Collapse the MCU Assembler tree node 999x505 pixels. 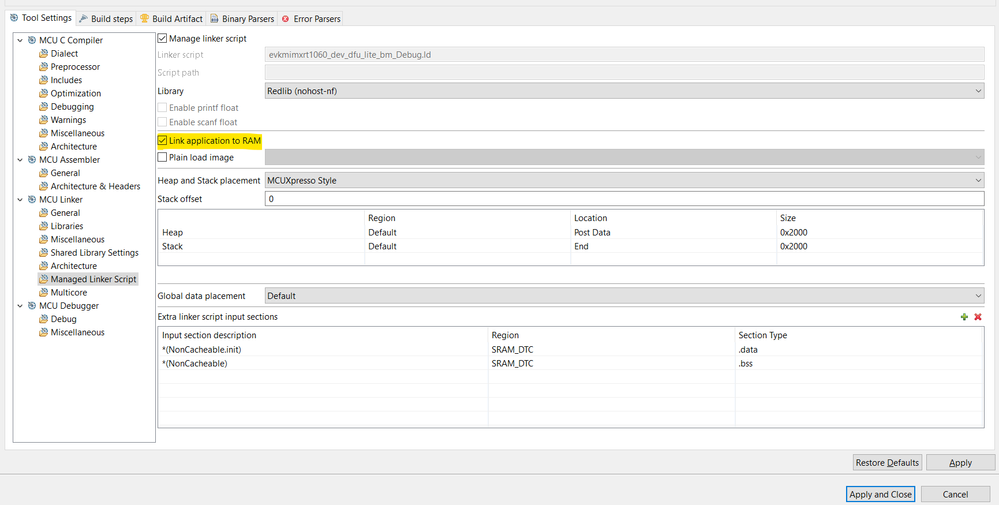pos(20,160)
